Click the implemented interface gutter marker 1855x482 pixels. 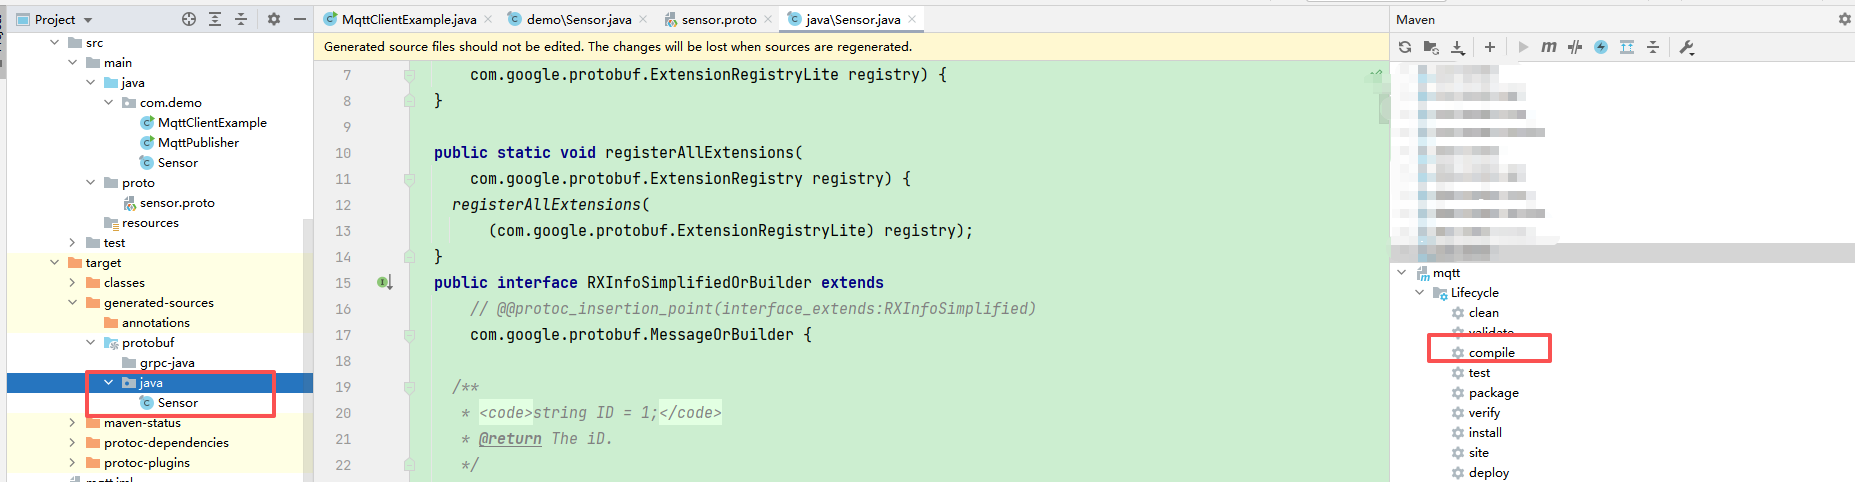(384, 283)
